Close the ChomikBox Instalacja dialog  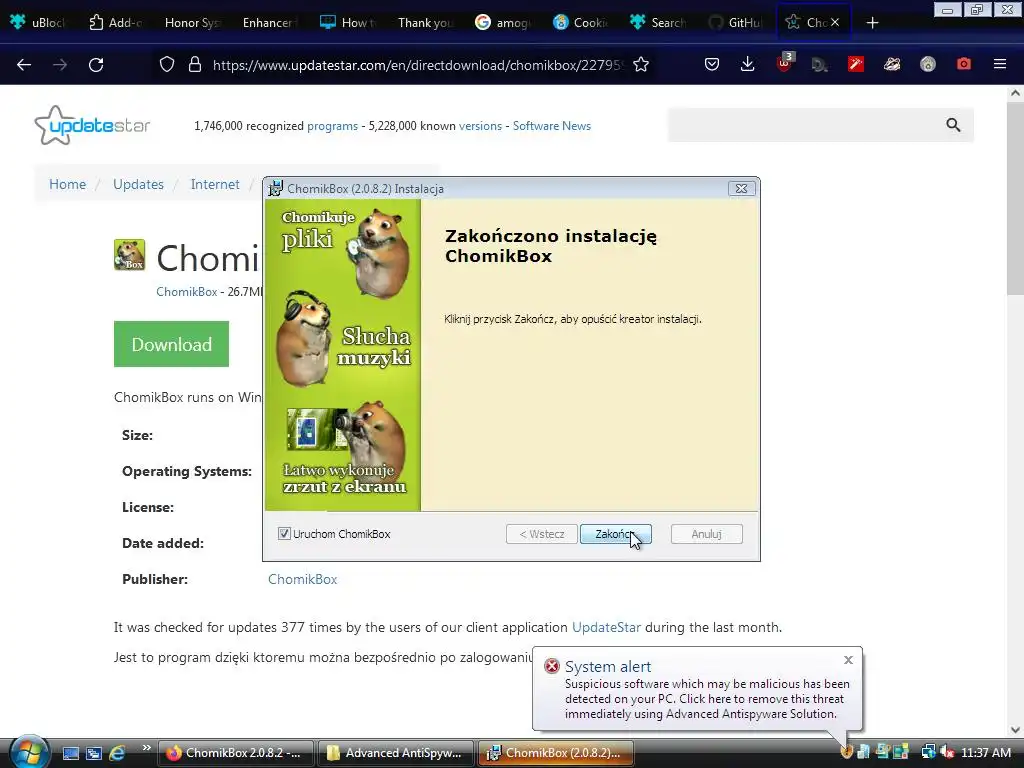point(741,188)
